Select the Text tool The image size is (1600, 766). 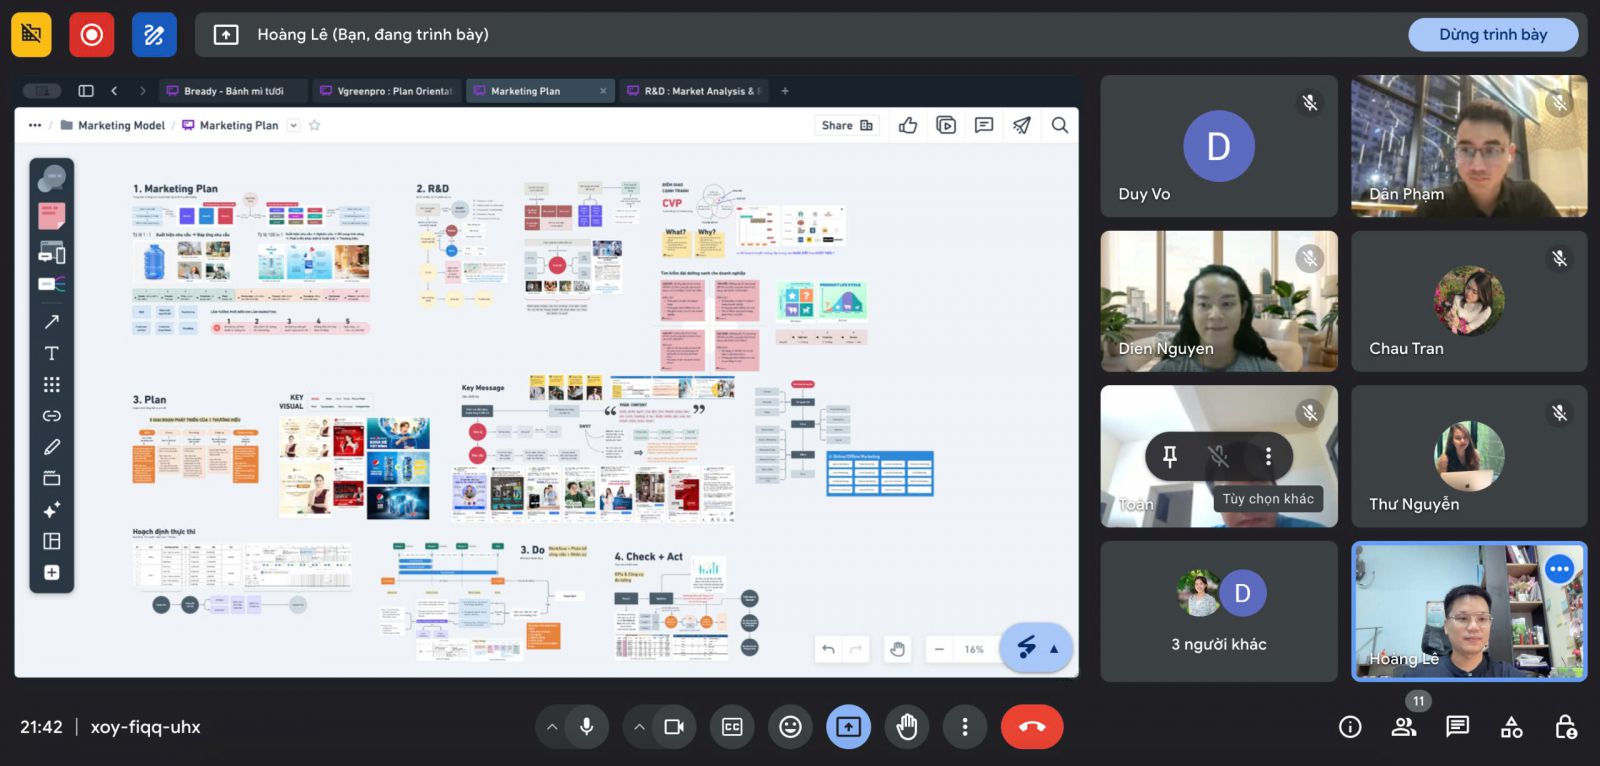pos(52,353)
